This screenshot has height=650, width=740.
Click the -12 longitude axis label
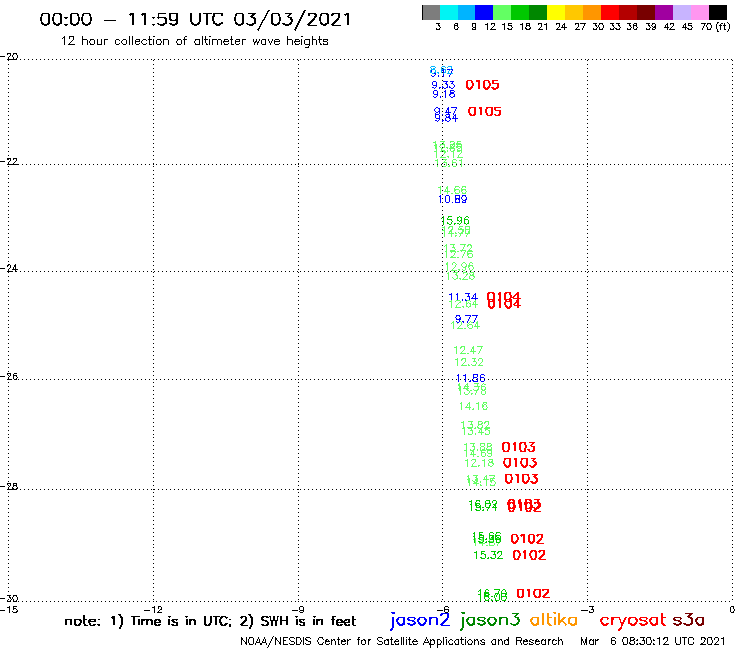tap(153, 609)
